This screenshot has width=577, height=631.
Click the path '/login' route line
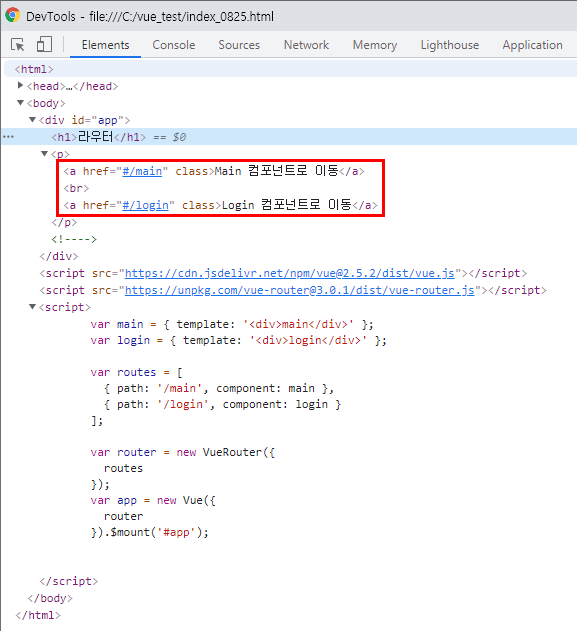click(223, 404)
